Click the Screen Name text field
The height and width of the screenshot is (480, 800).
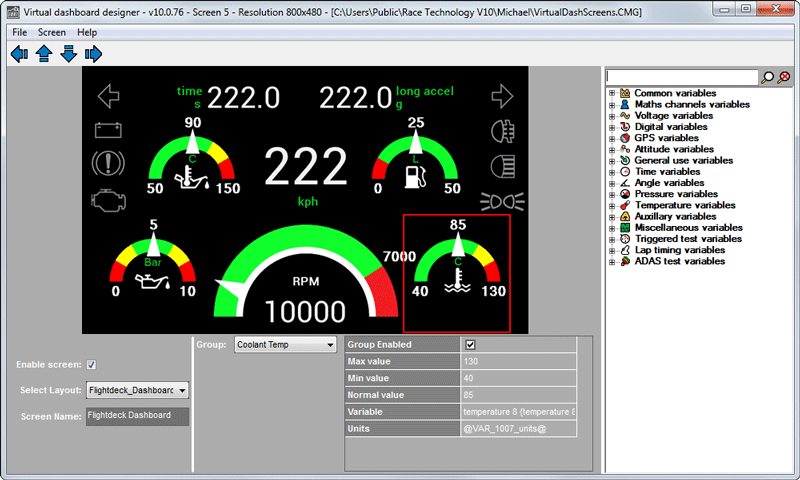click(x=137, y=416)
